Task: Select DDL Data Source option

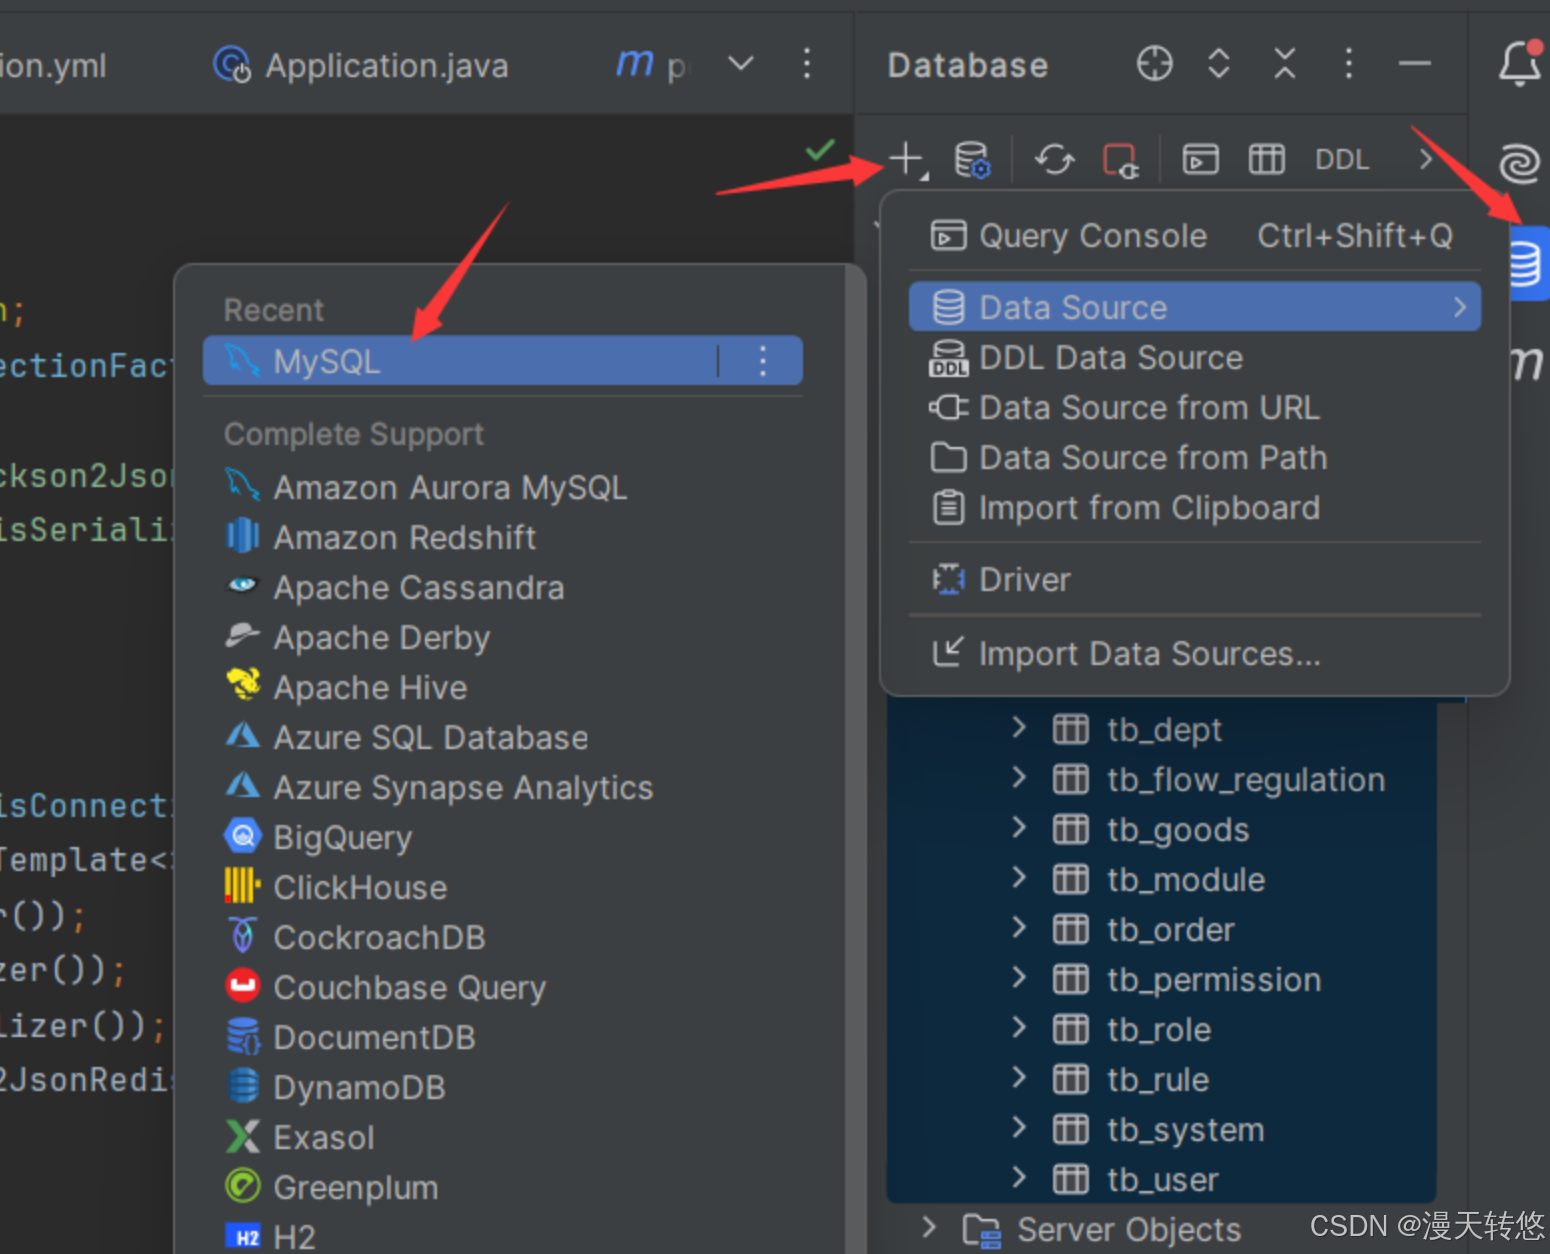Action: pyautogui.click(x=1194, y=357)
